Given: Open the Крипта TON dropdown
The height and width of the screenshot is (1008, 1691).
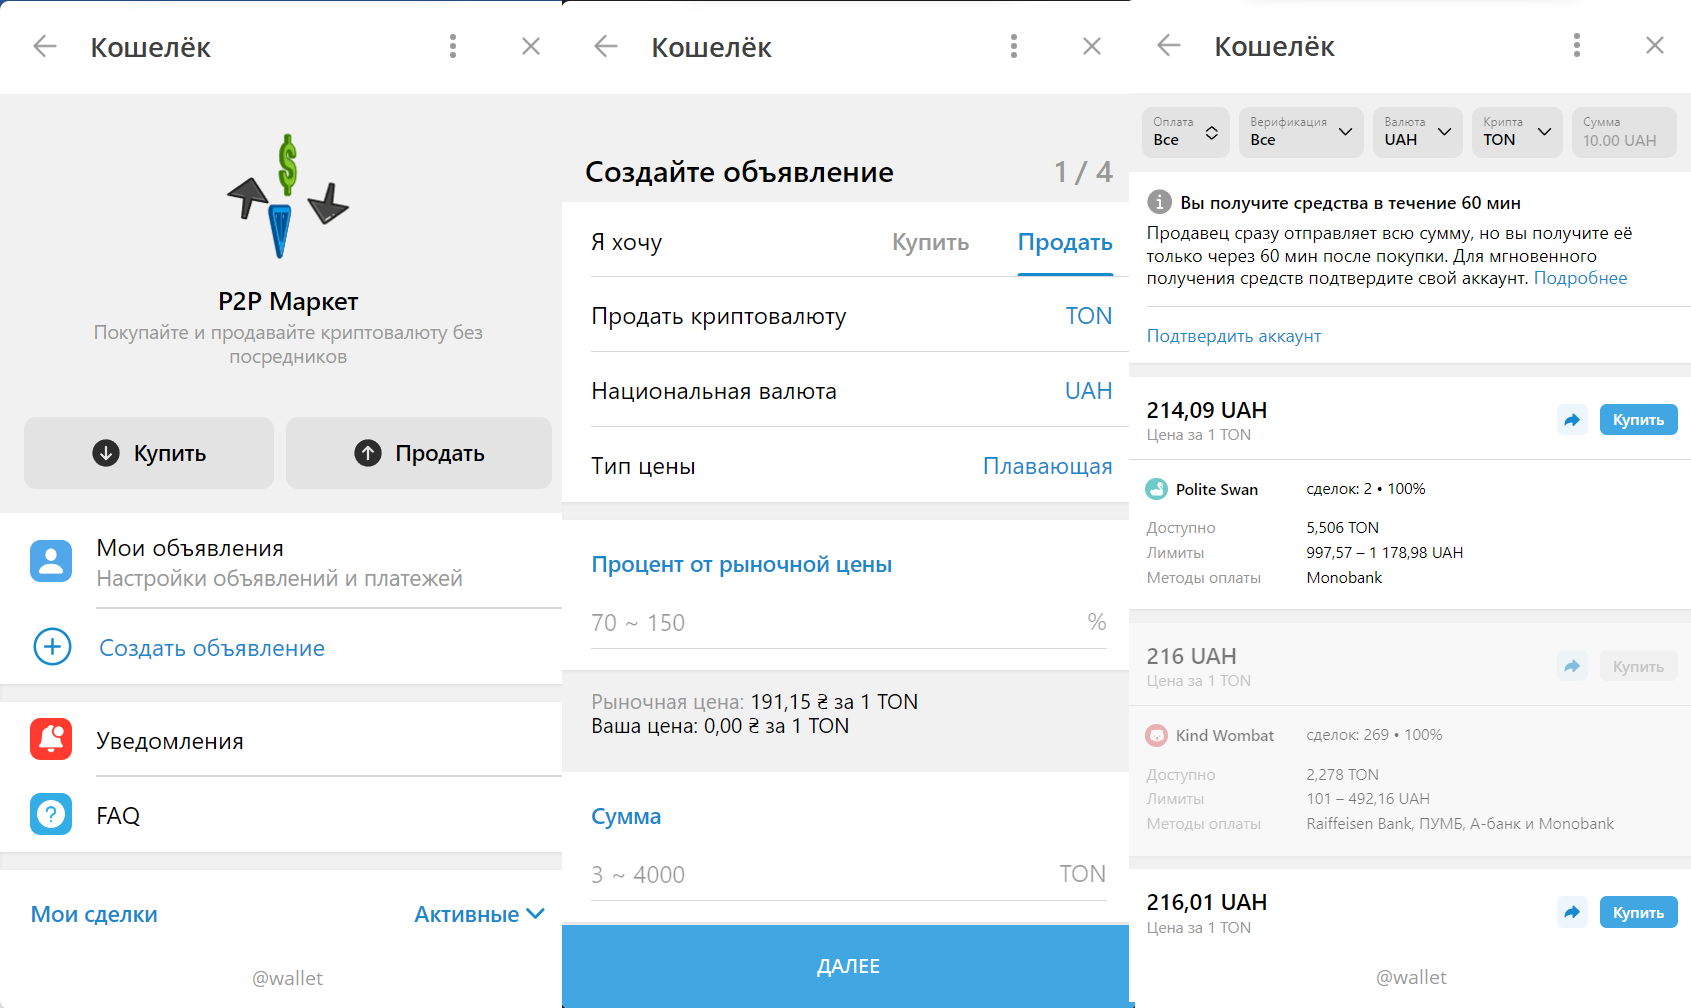Looking at the screenshot, I should click(x=1516, y=132).
